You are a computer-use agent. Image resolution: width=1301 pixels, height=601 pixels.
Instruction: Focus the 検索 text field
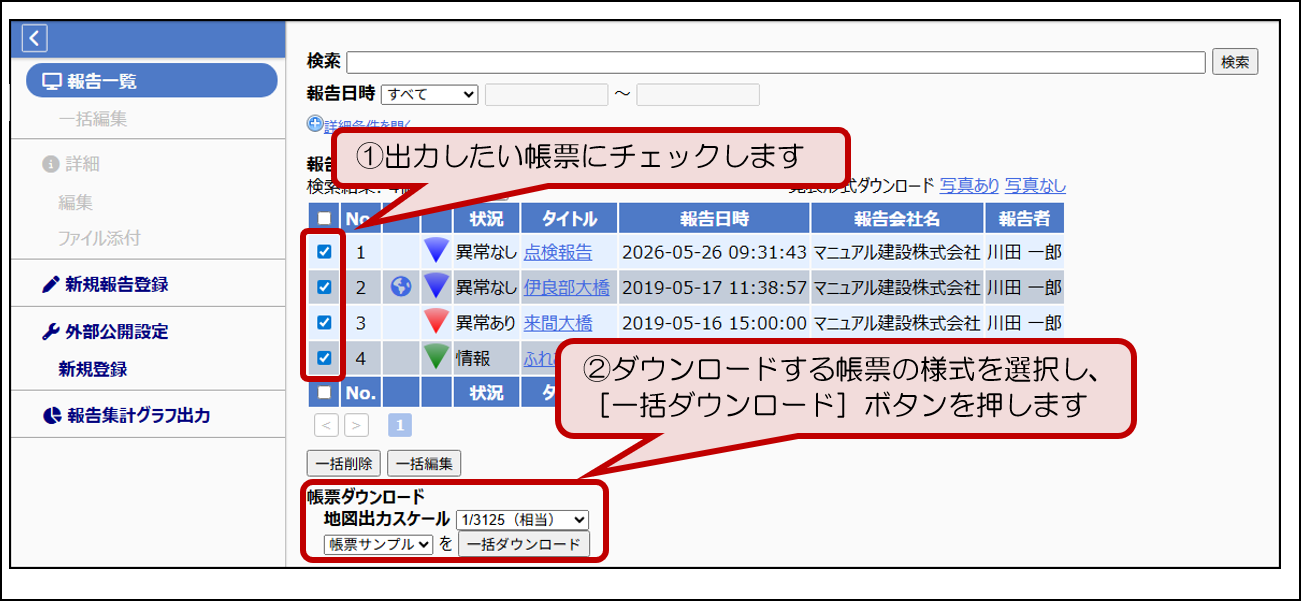[776, 62]
